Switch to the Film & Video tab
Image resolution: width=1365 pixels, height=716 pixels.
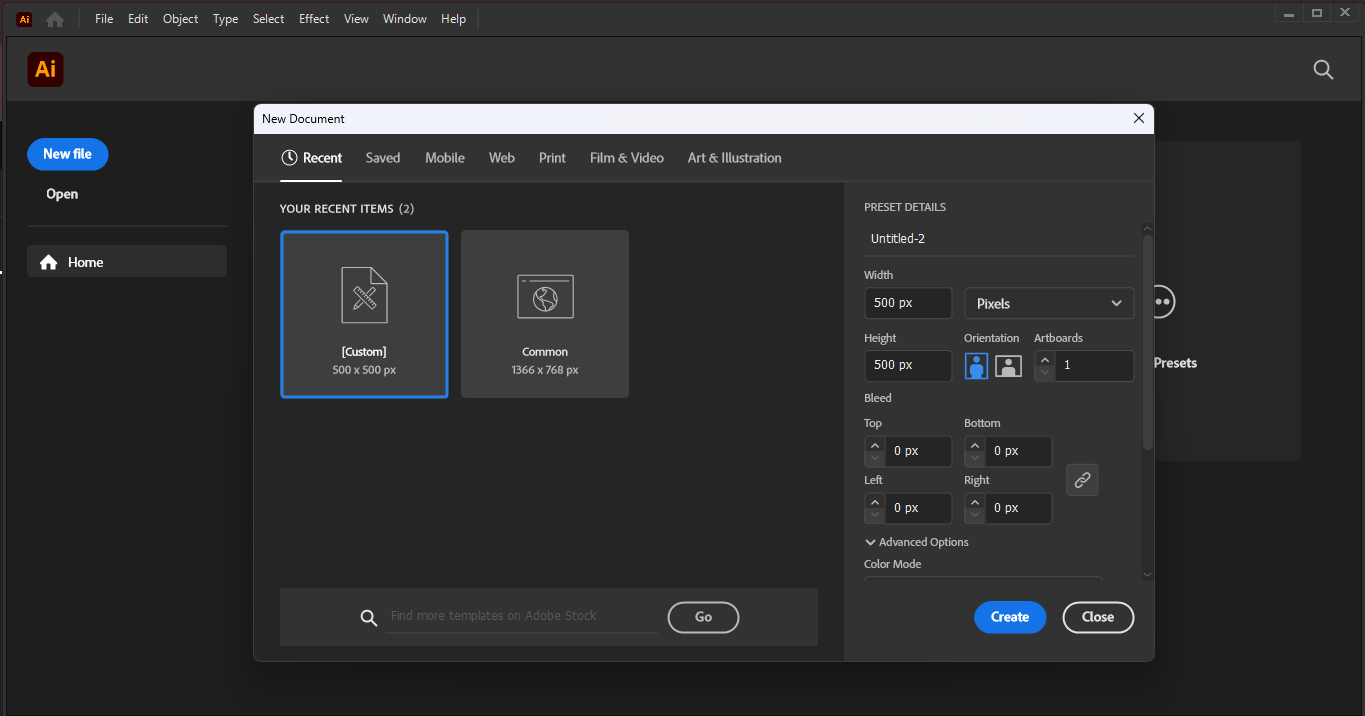(x=626, y=158)
